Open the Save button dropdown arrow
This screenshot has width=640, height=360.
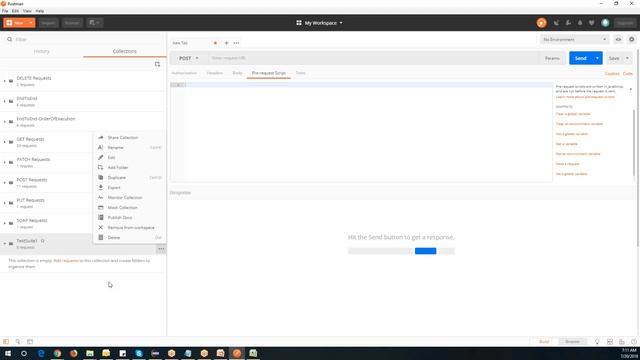pyautogui.click(x=627, y=58)
